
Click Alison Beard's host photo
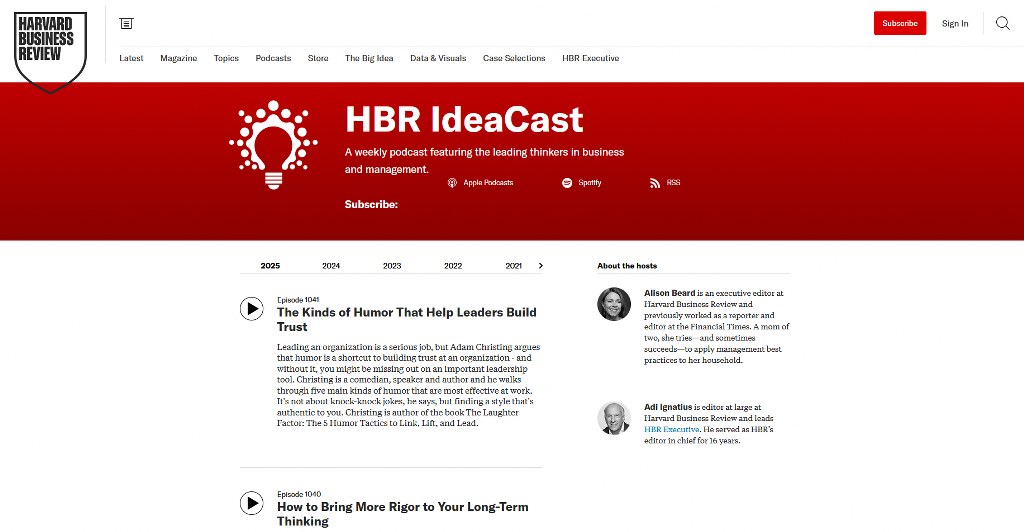point(614,304)
